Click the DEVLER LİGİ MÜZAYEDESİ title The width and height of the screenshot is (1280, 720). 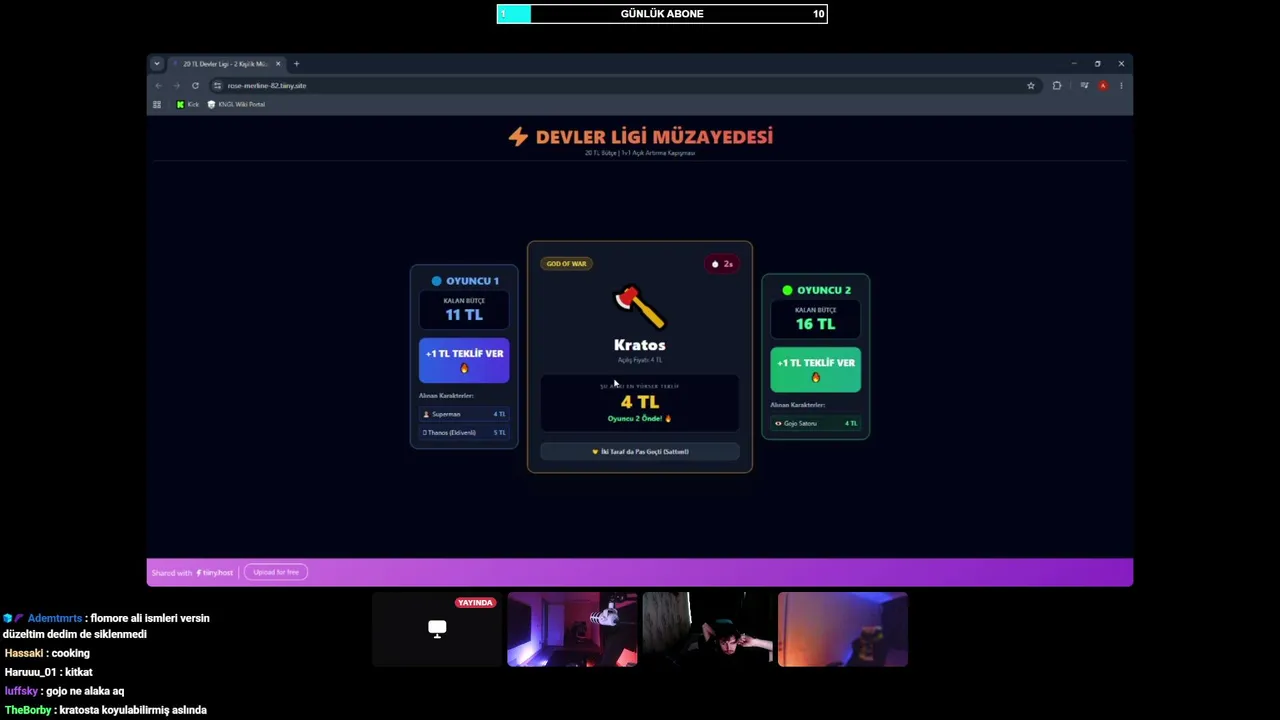654,137
